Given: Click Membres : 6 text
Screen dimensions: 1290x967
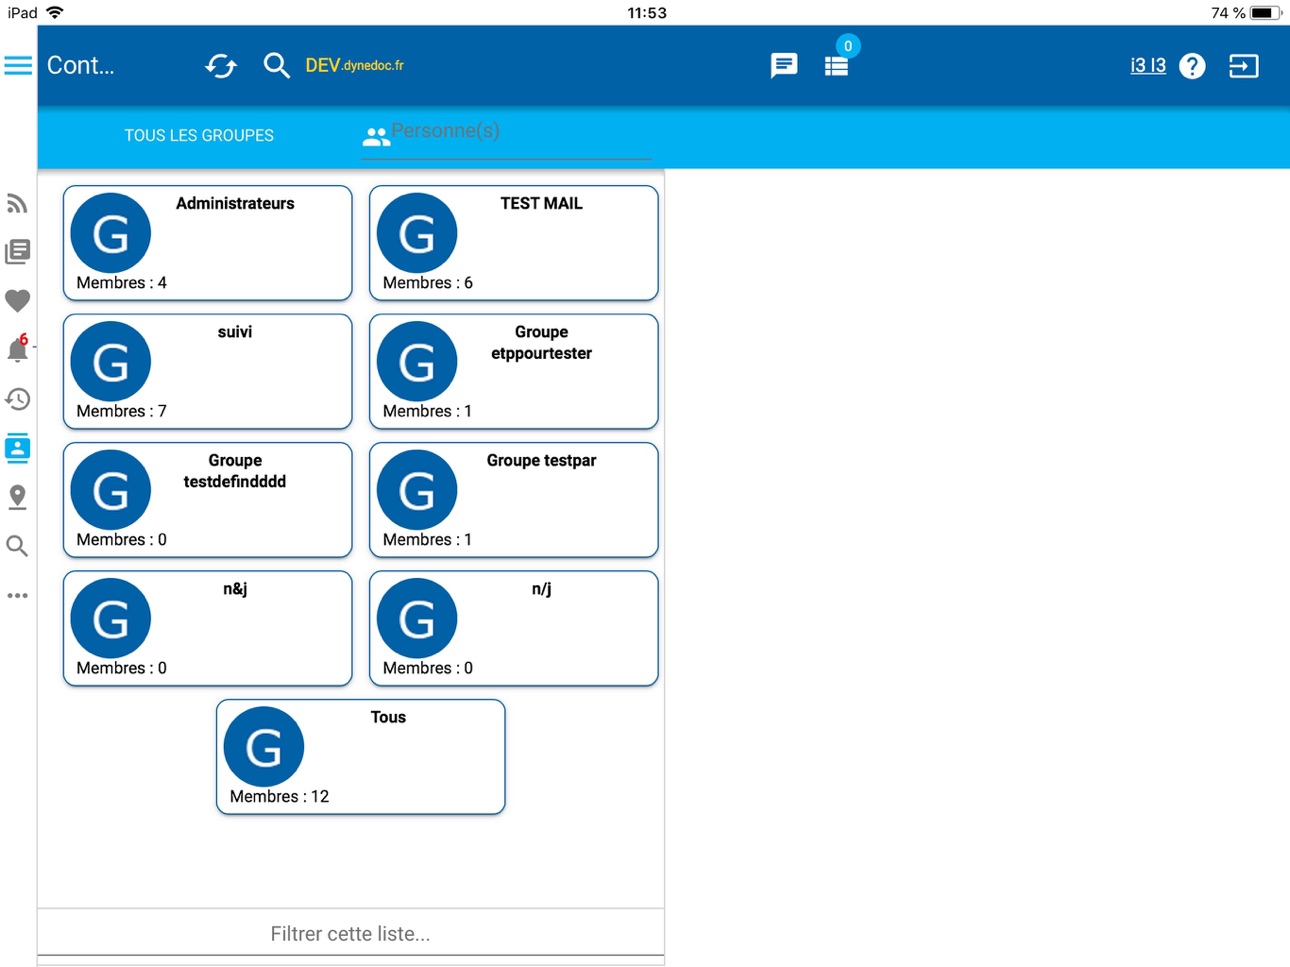Looking at the screenshot, I should click(x=428, y=283).
